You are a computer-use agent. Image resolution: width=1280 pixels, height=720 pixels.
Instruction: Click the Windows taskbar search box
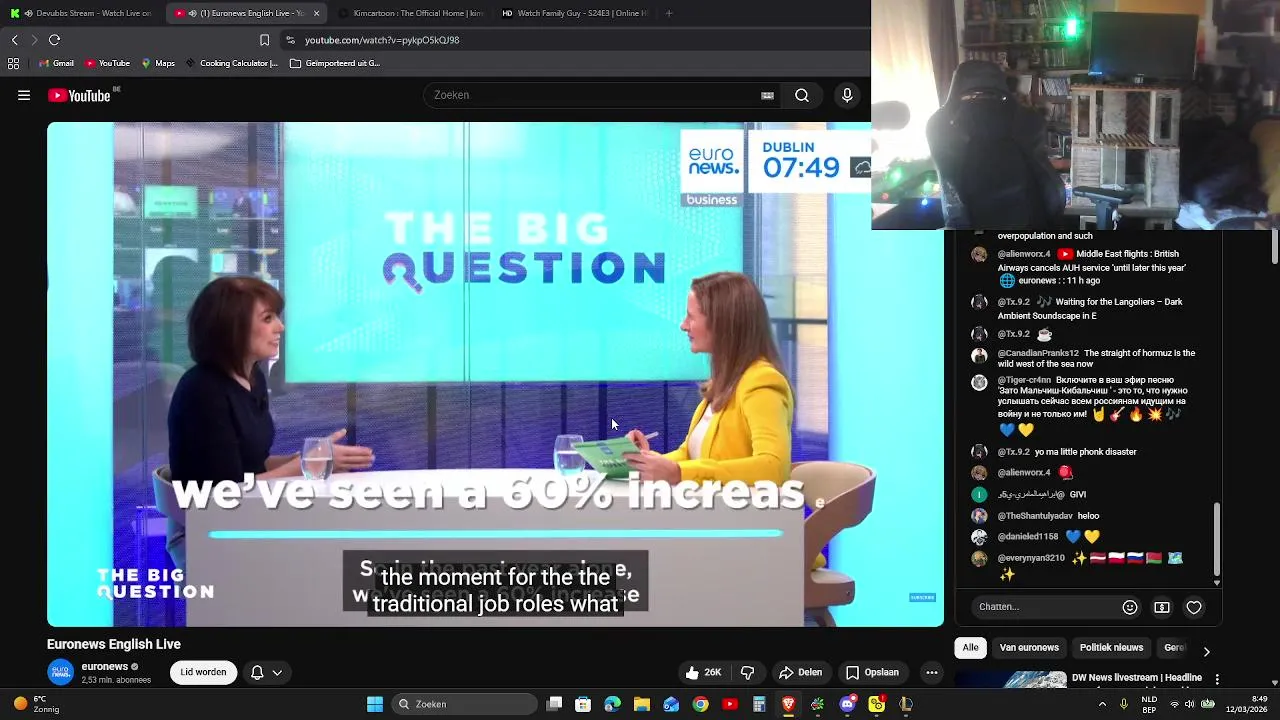click(463, 704)
